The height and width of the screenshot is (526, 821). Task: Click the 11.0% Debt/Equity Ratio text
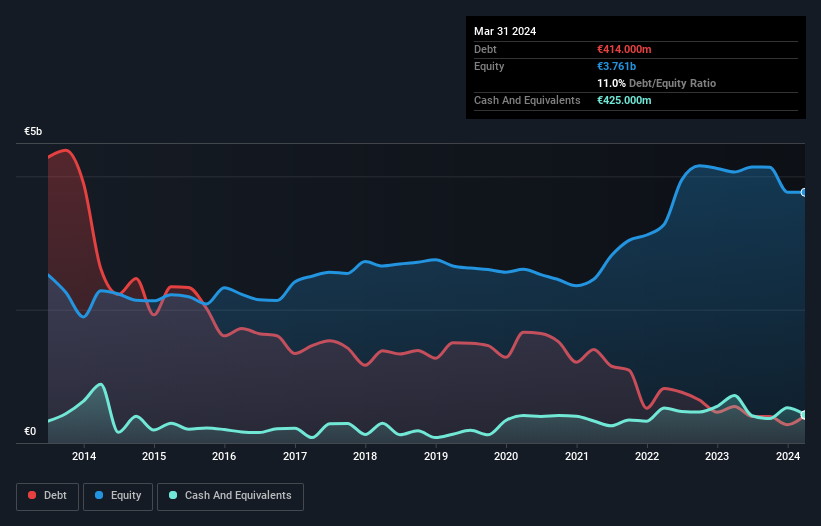click(657, 83)
